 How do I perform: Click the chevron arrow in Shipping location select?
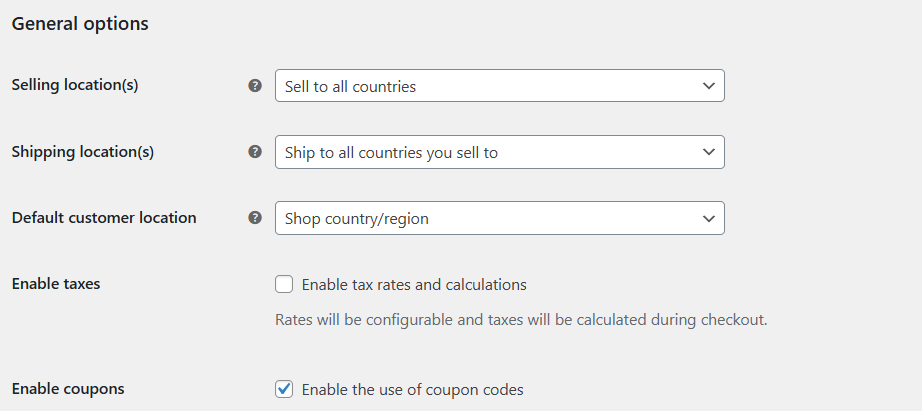[x=709, y=152]
